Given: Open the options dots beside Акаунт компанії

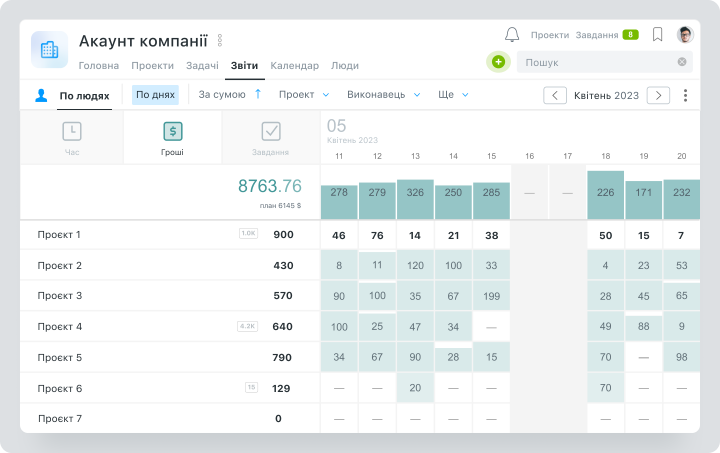Looking at the screenshot, I should pos(220,40).
